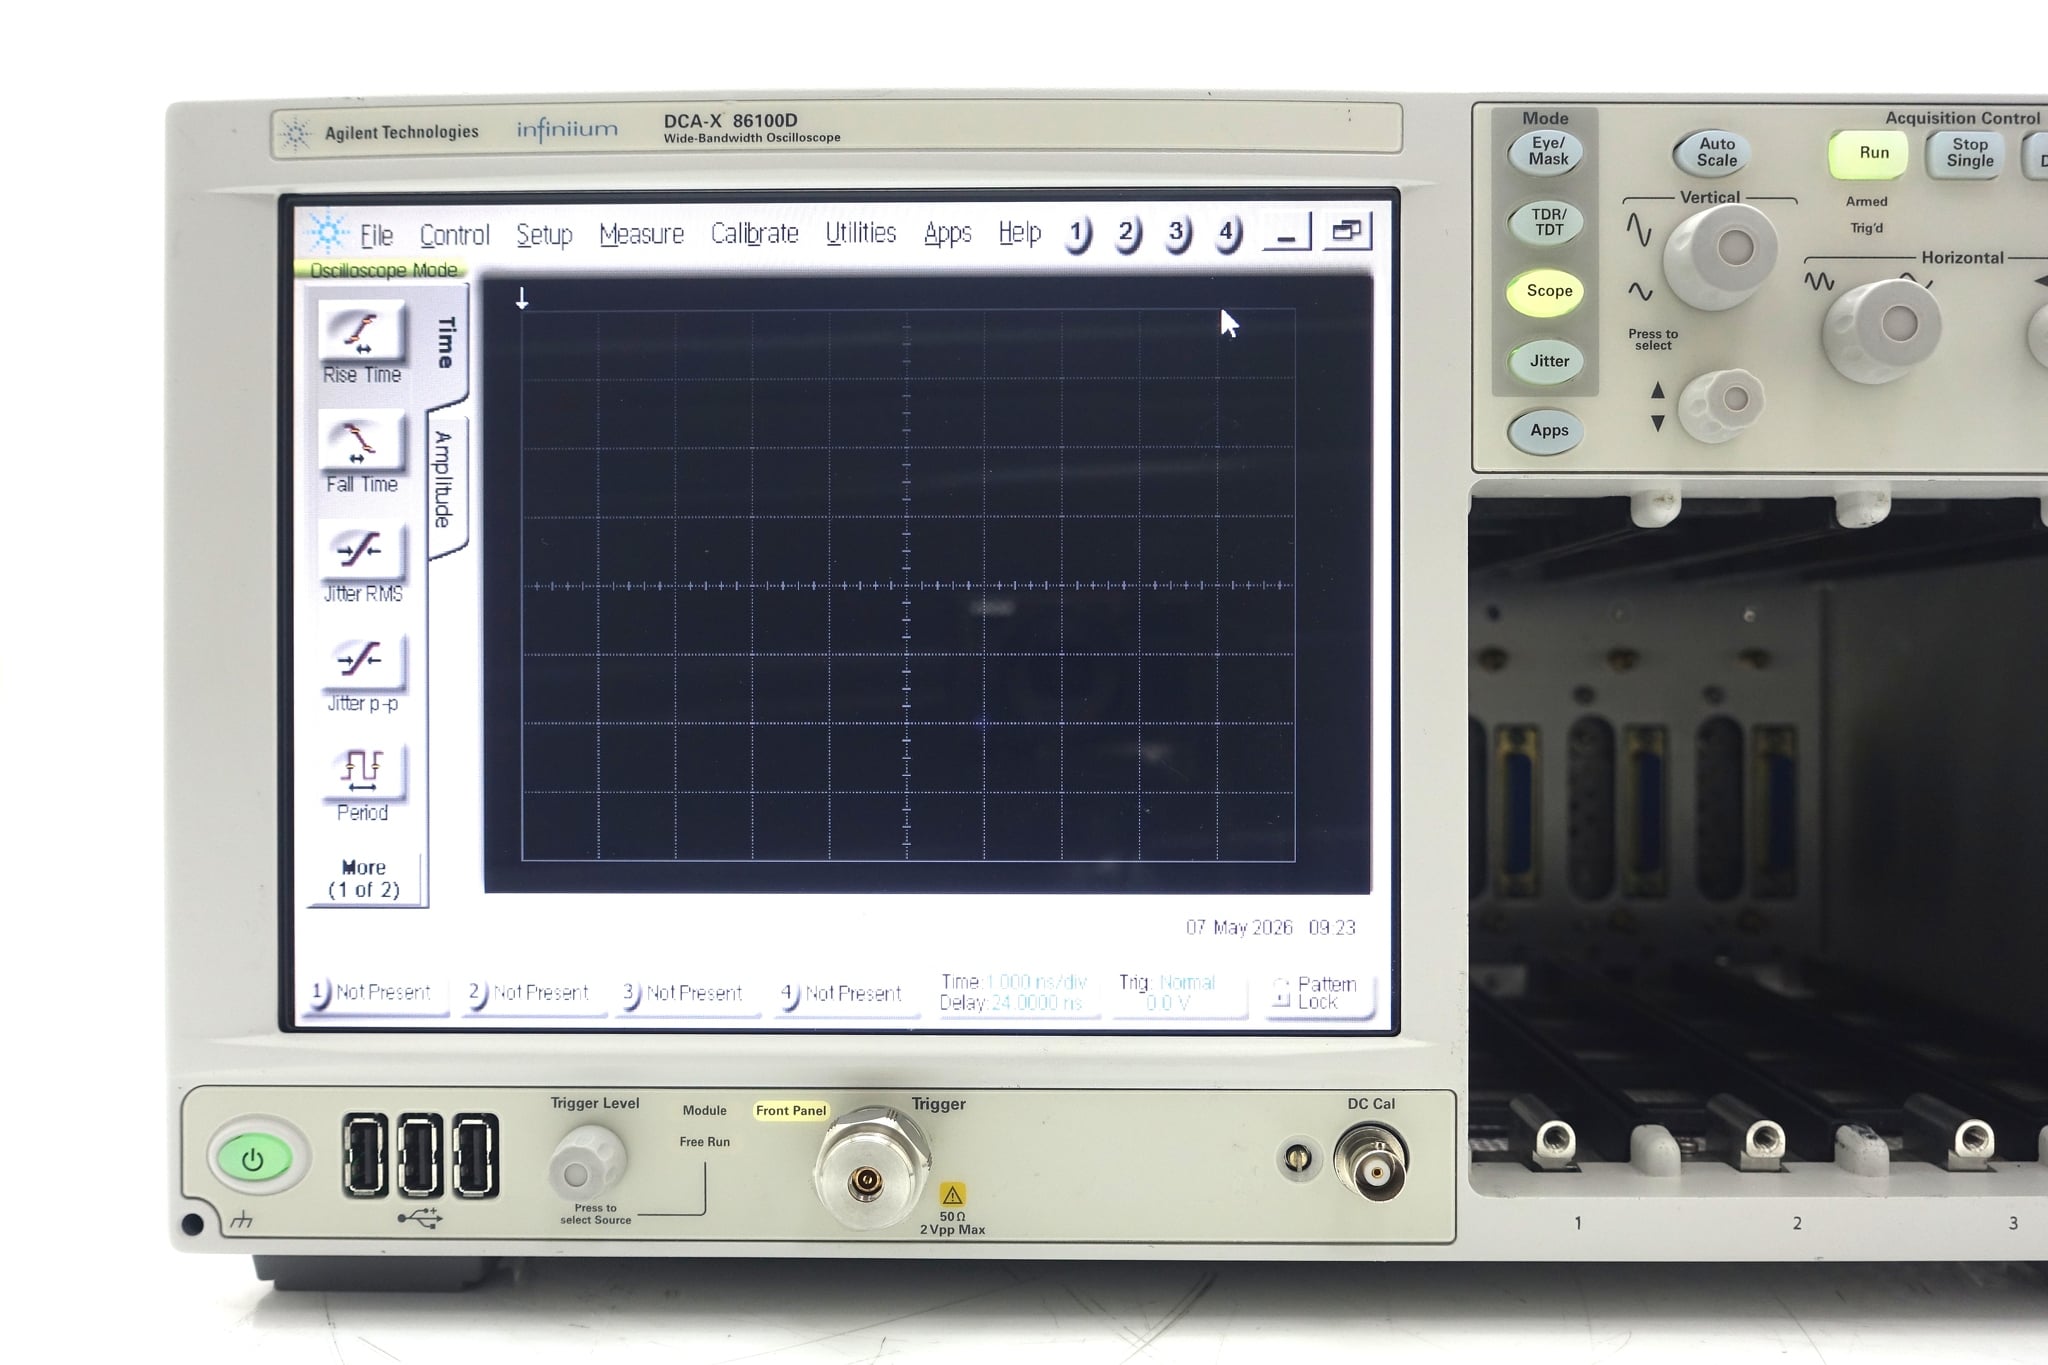Click the first USB port
Screen dimensions: 2048x1365
click(365, 1156)
